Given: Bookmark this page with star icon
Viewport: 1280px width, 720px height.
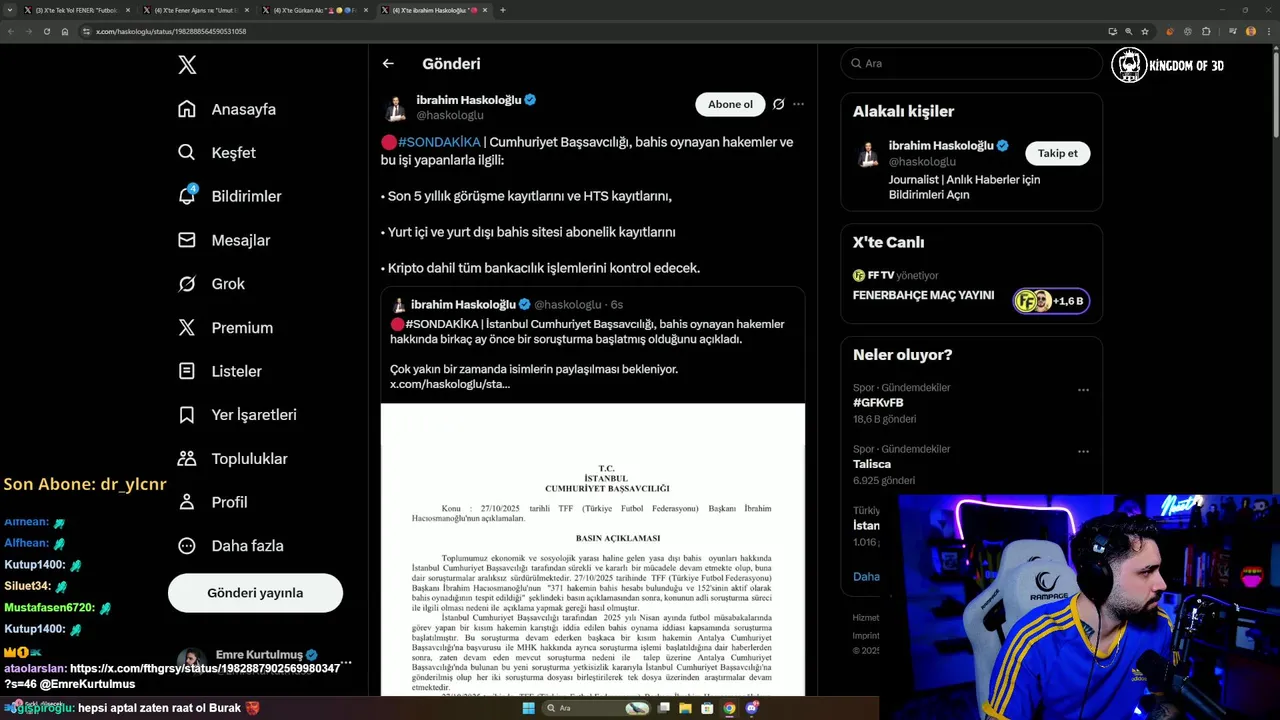Looking at the screenshot, I should [1145, 31].
